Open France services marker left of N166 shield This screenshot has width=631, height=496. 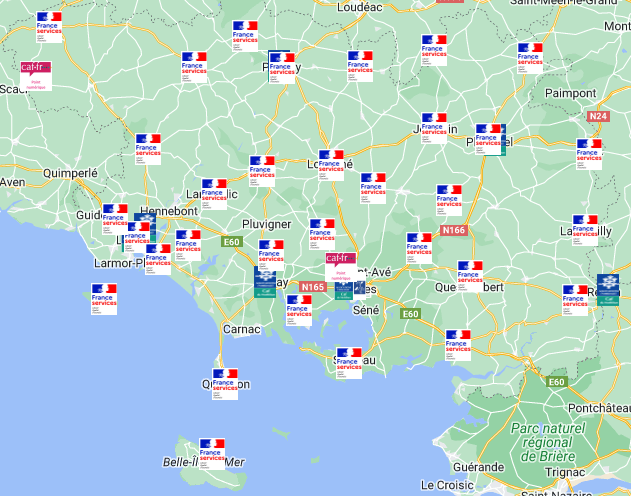point(419,248)
